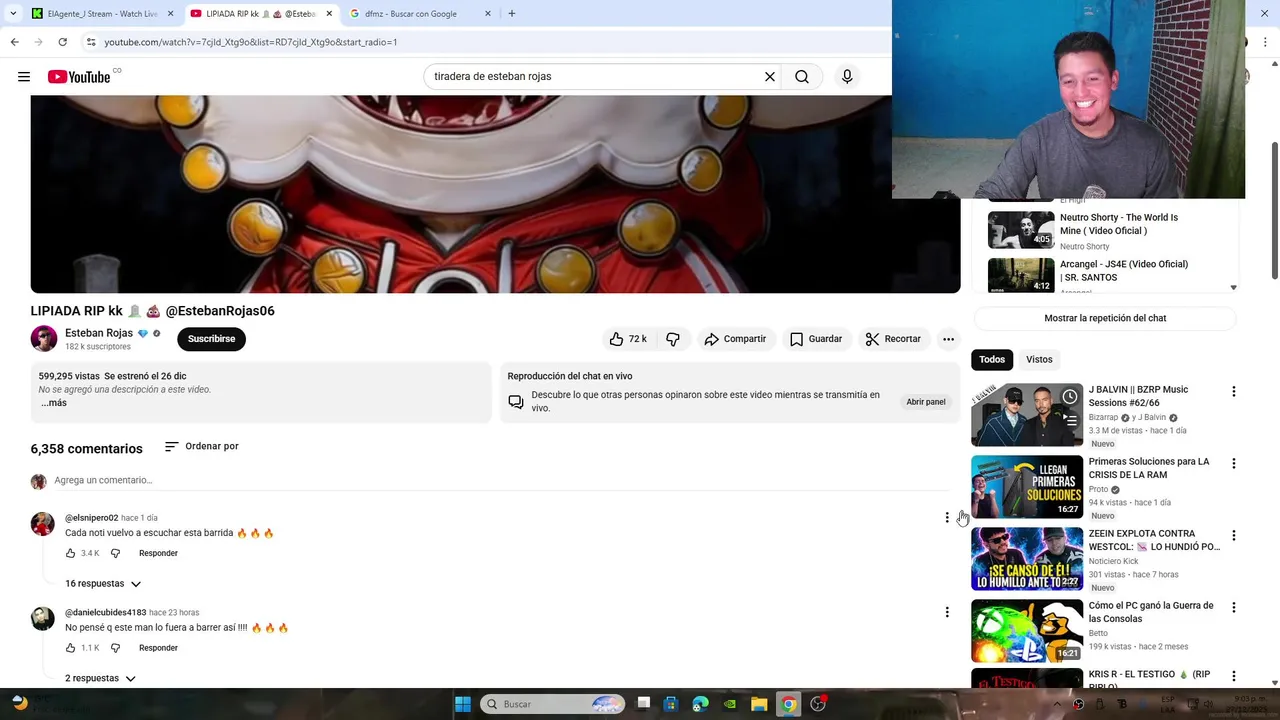Open the tab search dropdown arrow

(x=11, y=14)
